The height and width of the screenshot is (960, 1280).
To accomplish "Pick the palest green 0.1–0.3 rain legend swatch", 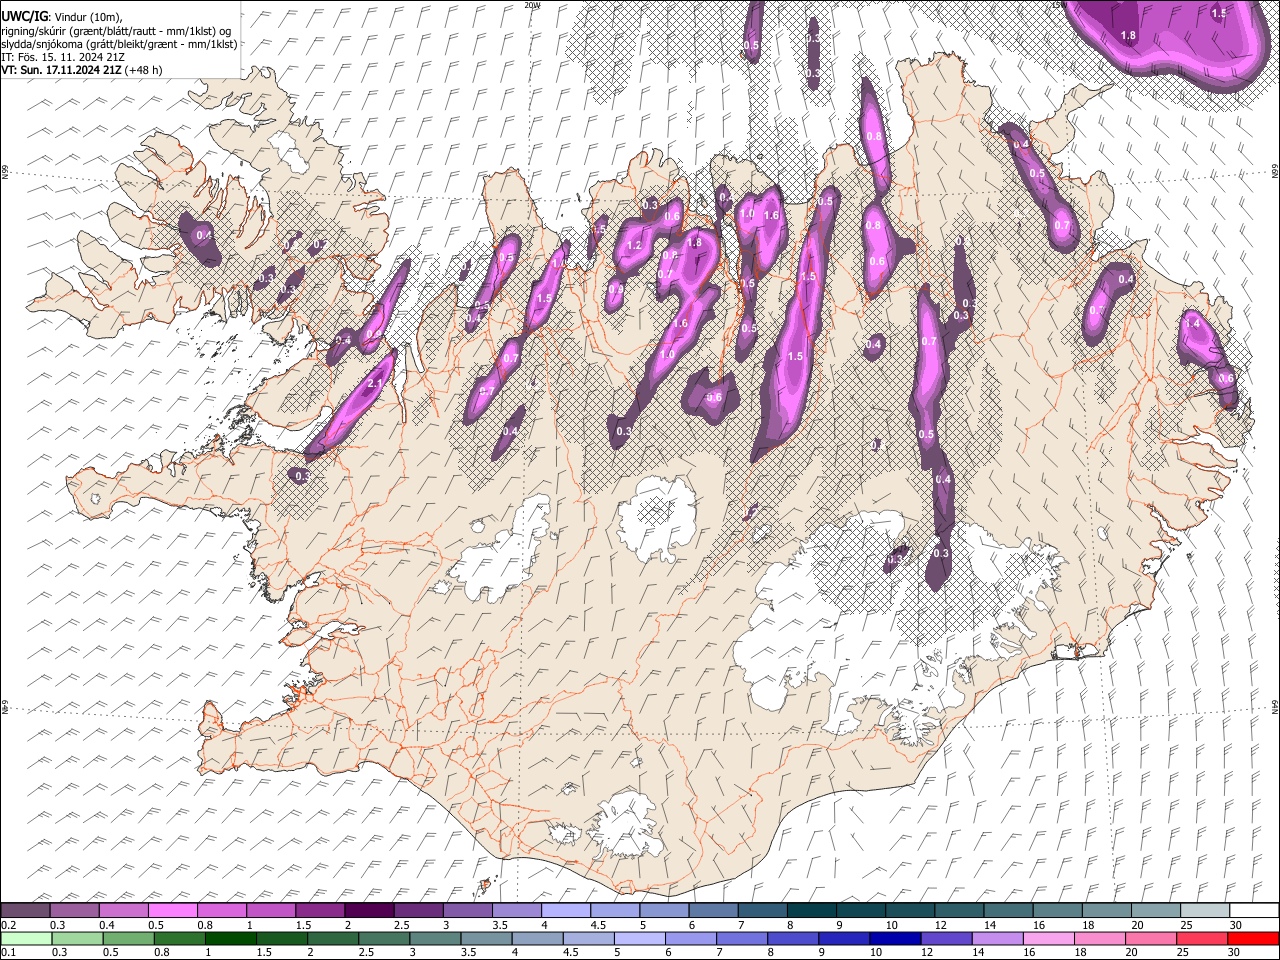I will pos(25,939).
